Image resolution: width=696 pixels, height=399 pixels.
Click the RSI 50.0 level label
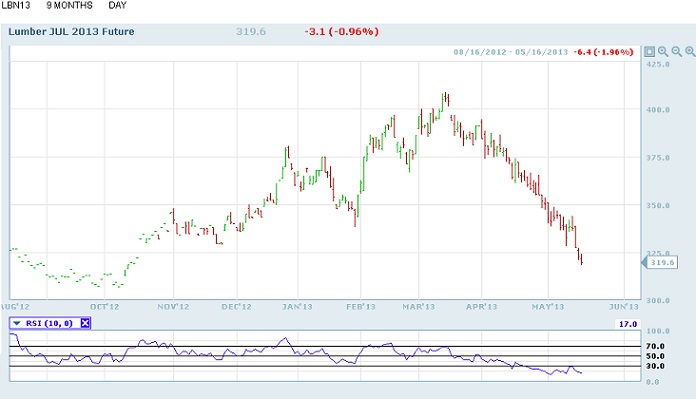click(x=655, y=356)
